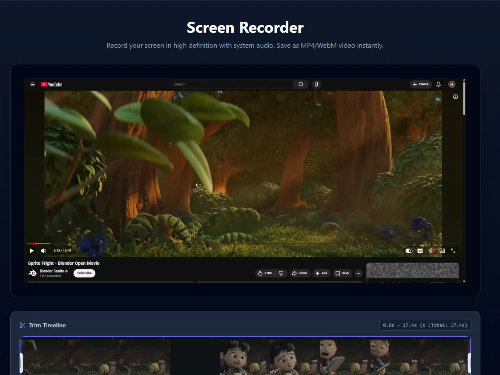Click the scissors icon beside Trim Timeline
Viewport: 500px width, 375px height.
pyautogui.click(x=22, y=325)
